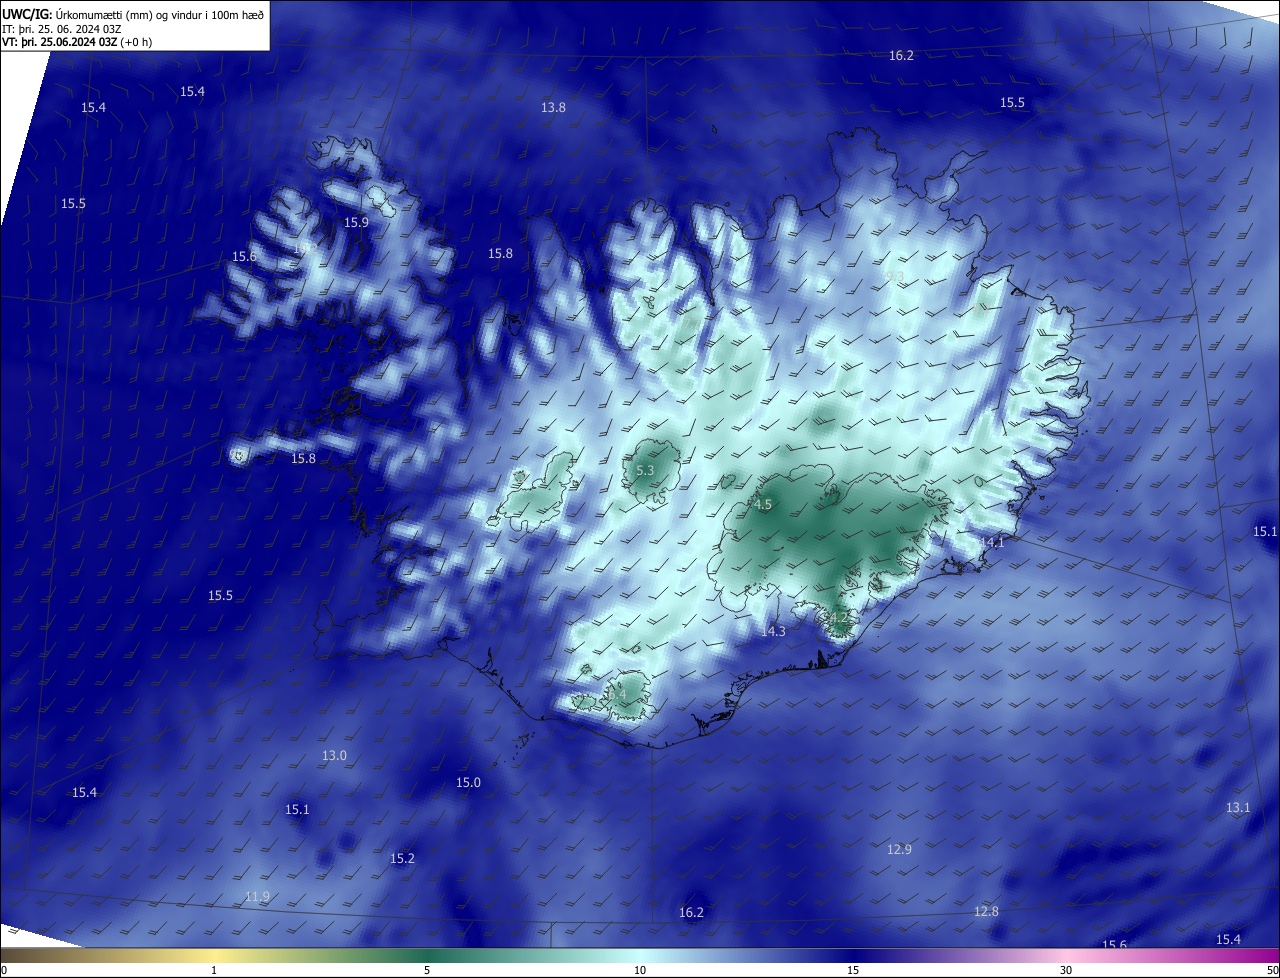Click the 12.9 value label

pyautogui.click(x=899, y=849)
